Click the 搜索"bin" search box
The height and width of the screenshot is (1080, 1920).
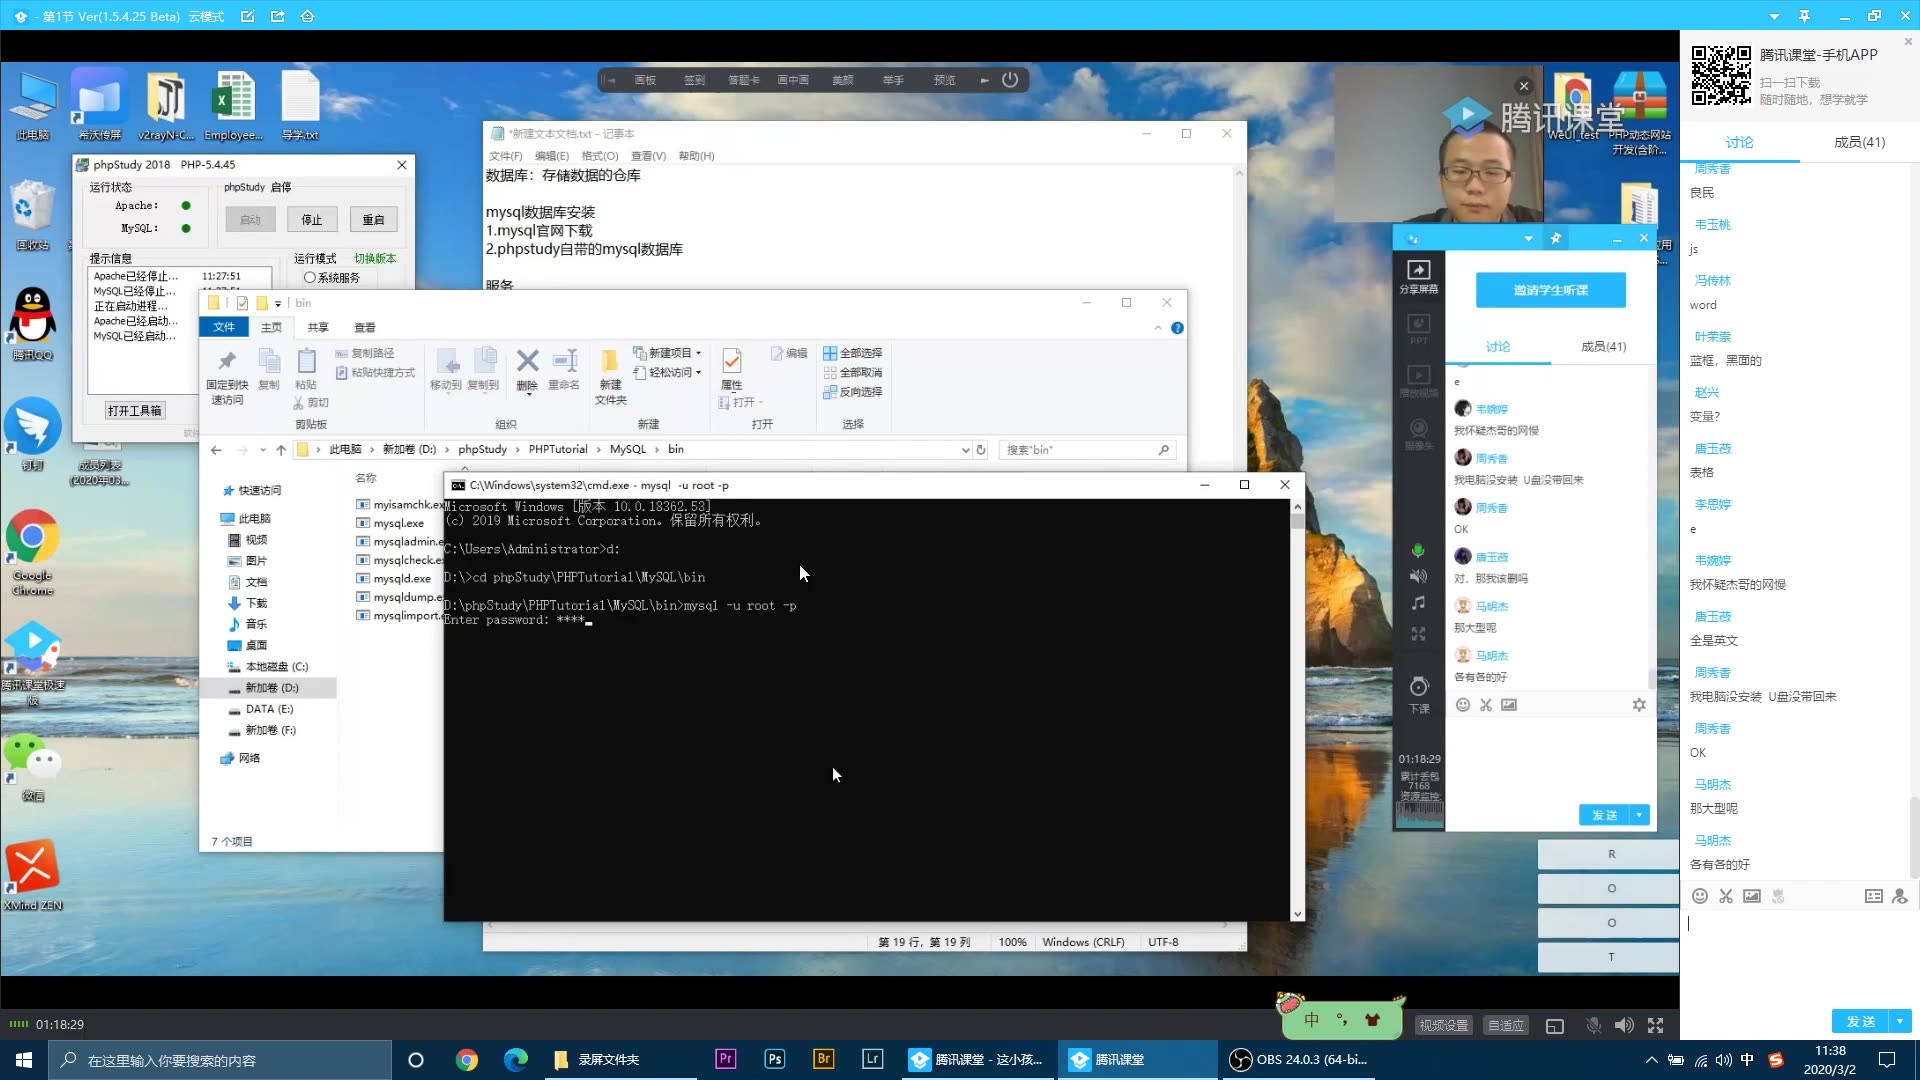pyautogui.click(x=1086, y=450)
